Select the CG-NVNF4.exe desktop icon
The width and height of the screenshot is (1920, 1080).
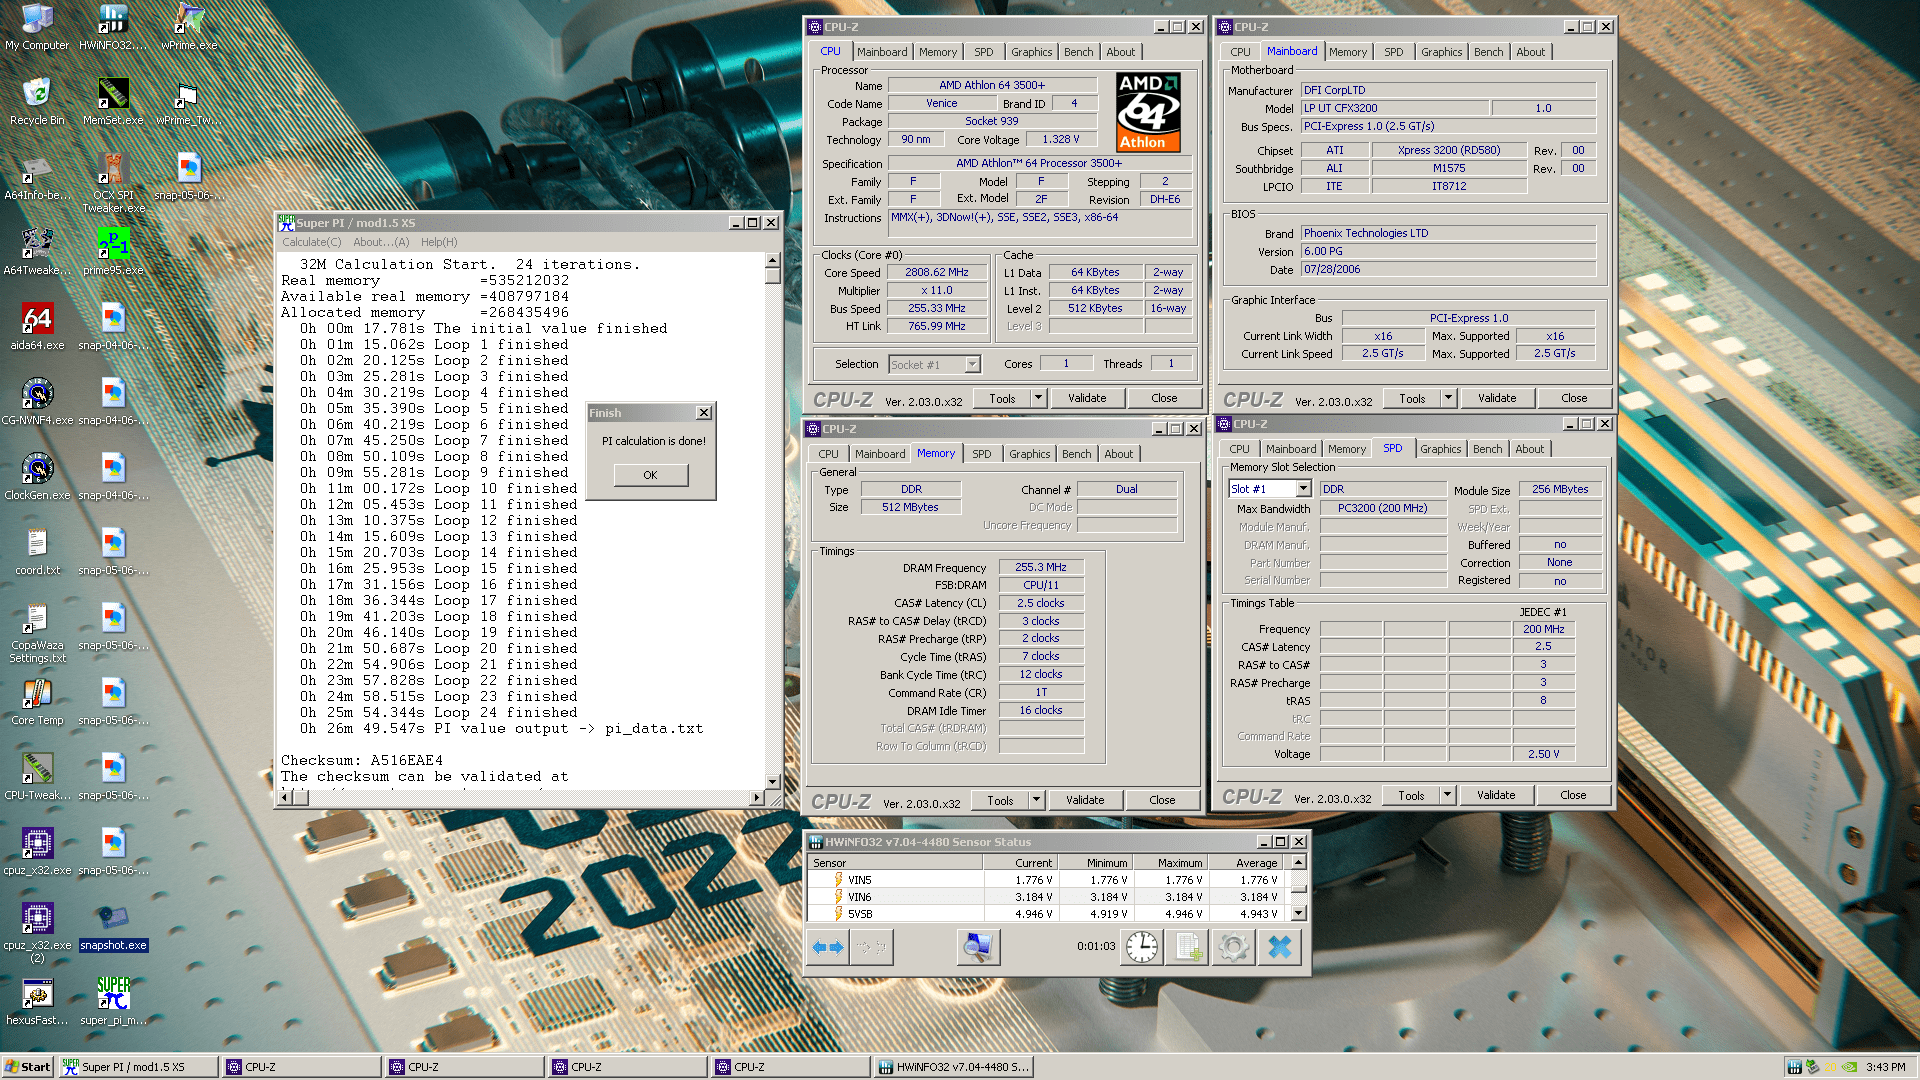click(x=37, y=402)
